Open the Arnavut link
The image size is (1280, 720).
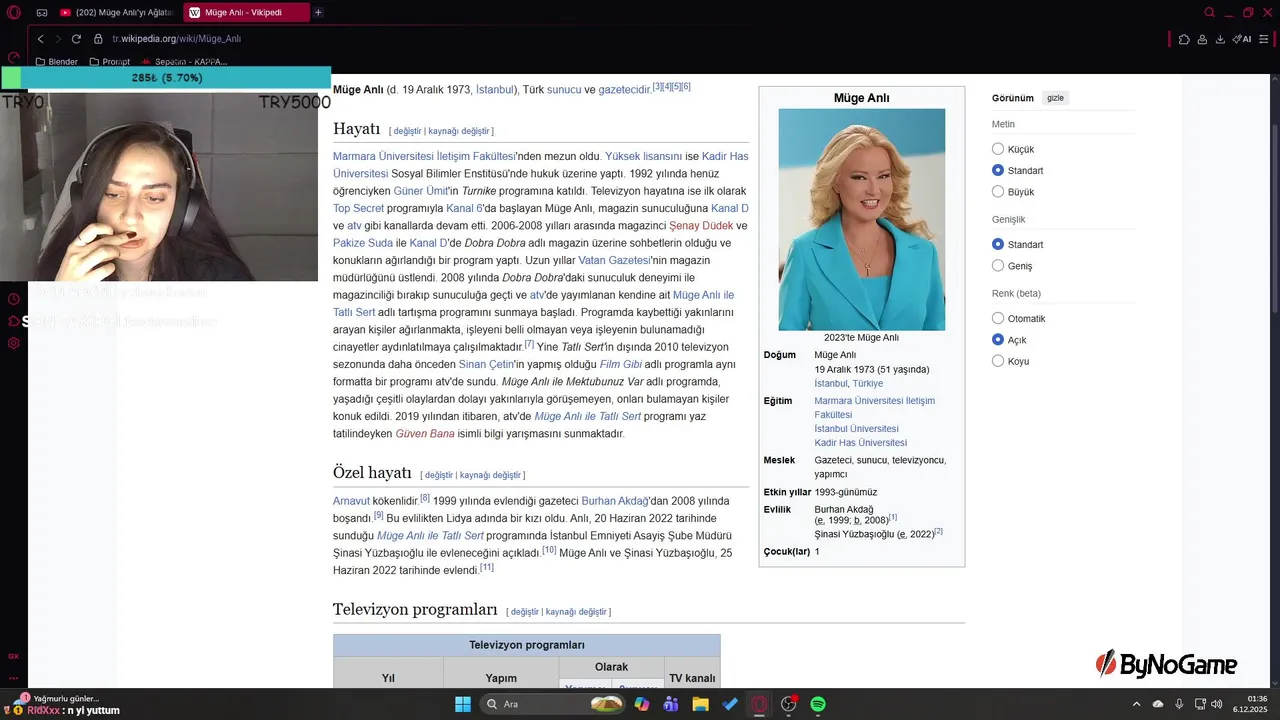352,501
